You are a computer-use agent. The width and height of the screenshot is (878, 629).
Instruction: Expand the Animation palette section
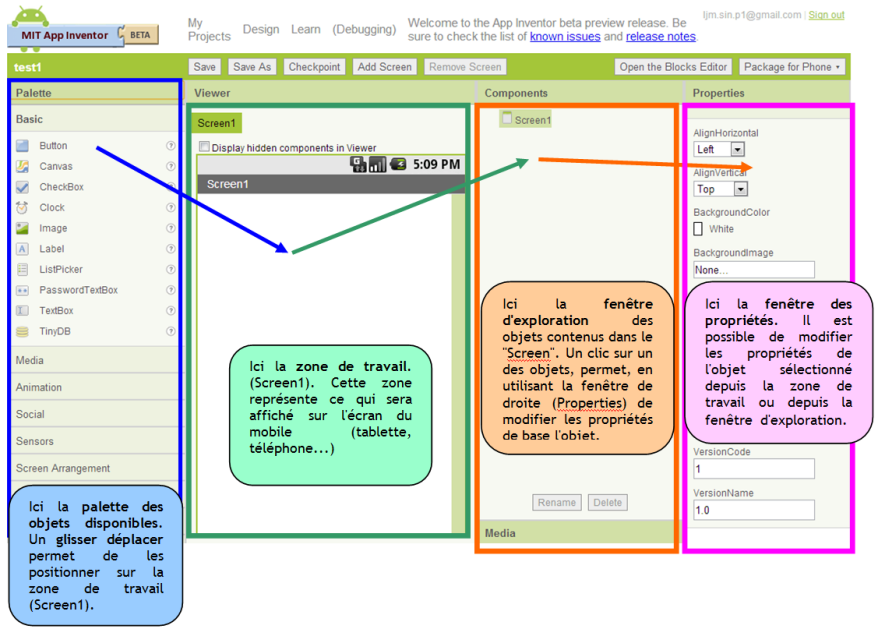94,387
